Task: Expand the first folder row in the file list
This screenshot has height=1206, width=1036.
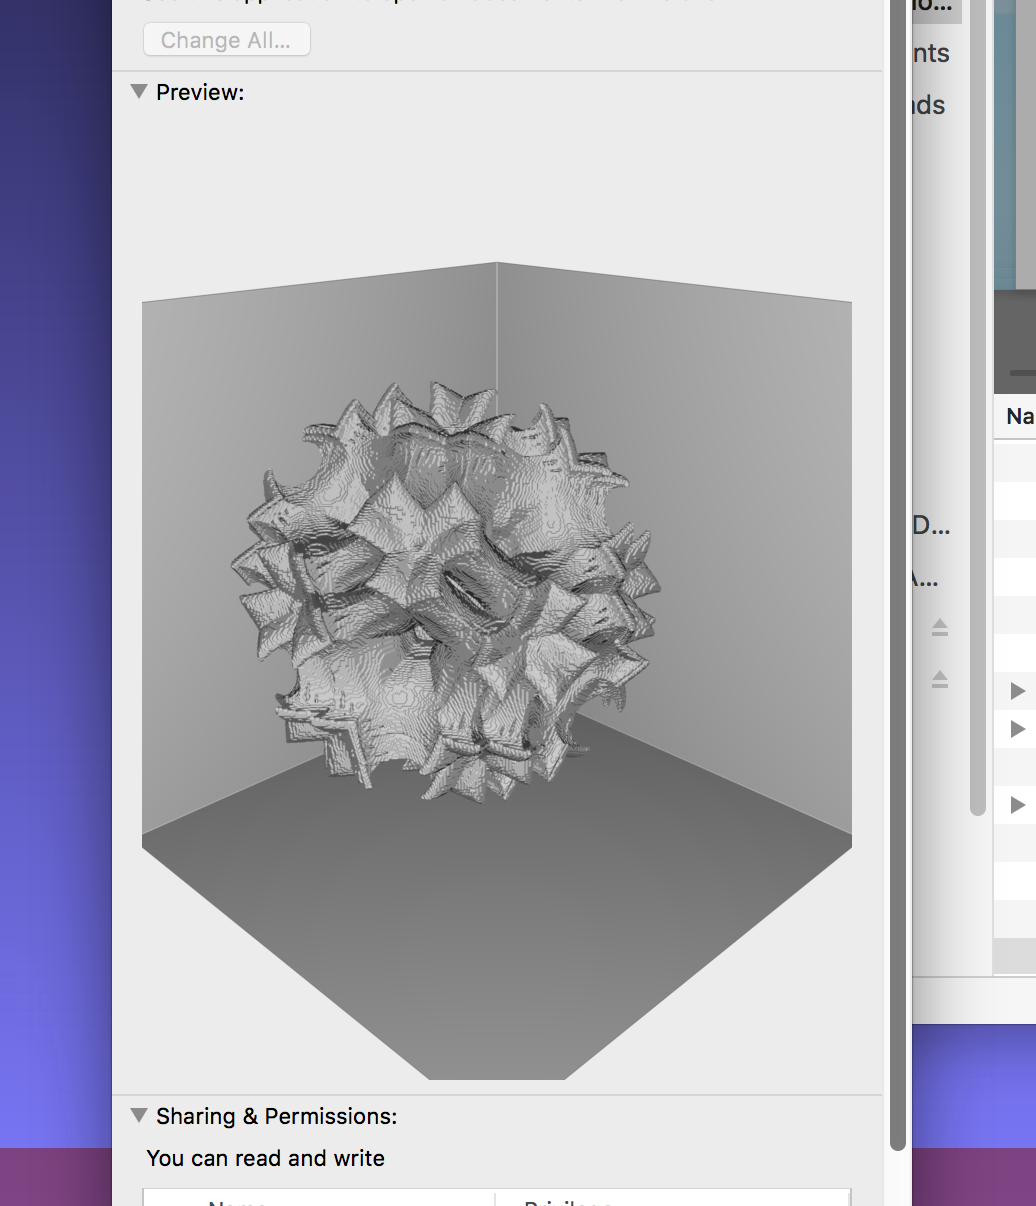Action: (1017, 690)
